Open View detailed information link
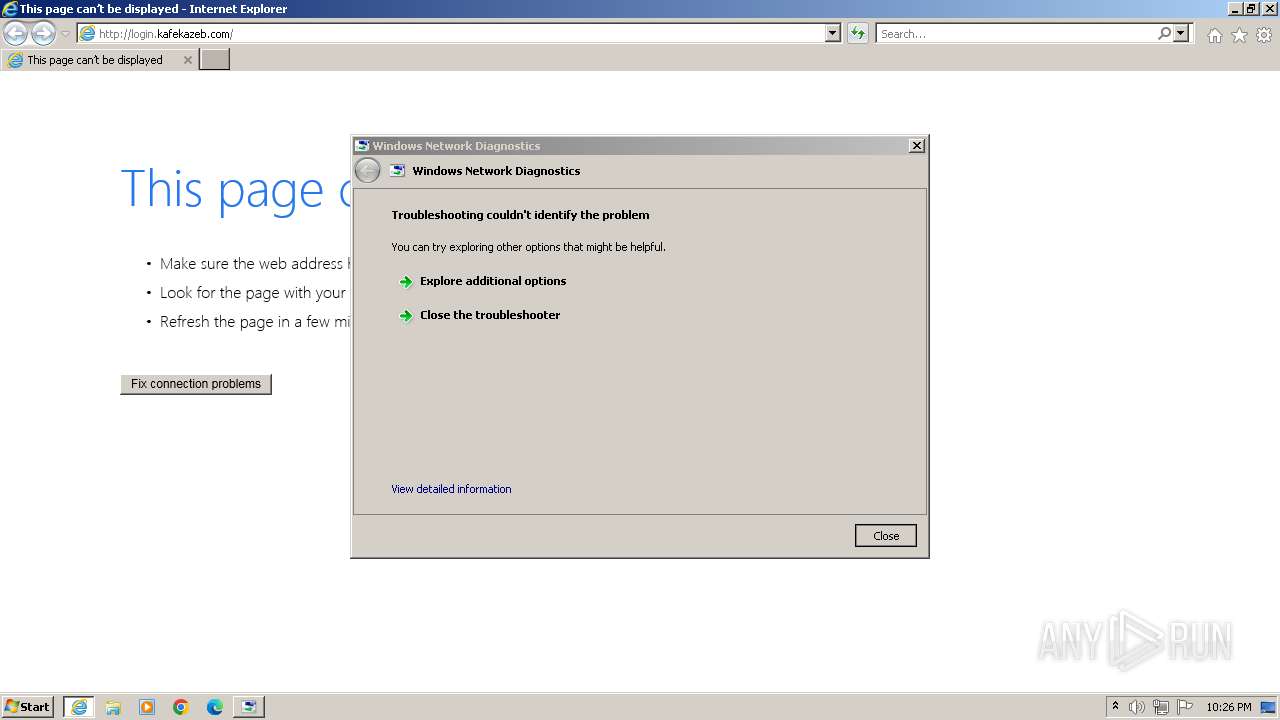 coord(451,489)
